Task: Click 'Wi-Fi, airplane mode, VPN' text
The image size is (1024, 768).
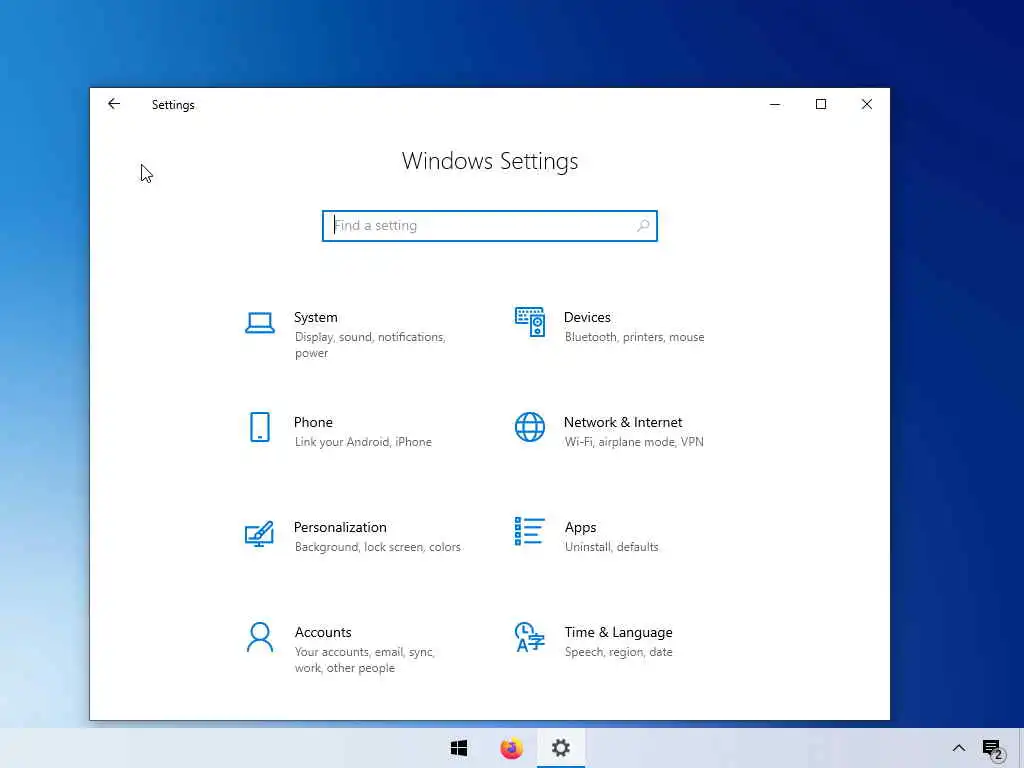Action: 634,442
